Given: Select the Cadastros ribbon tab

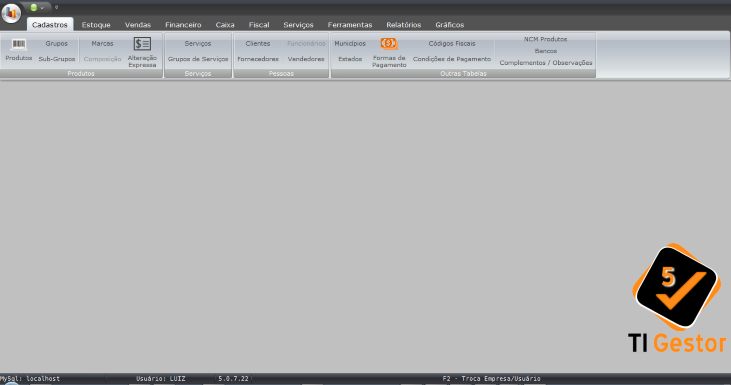Looking at the screenshot, I should pyautogui.click(x=50, y=25).
